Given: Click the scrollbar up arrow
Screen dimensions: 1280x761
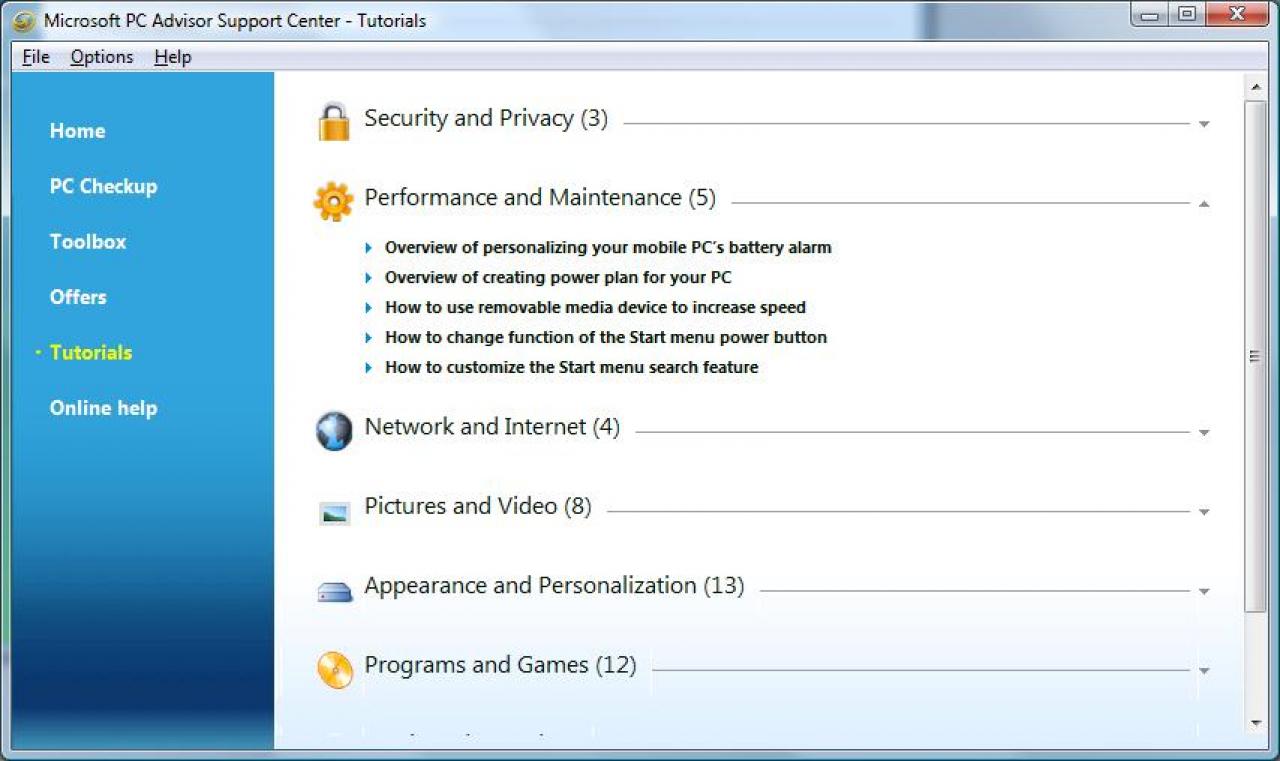Looking at the screenshot, I should coord(1255,87).
